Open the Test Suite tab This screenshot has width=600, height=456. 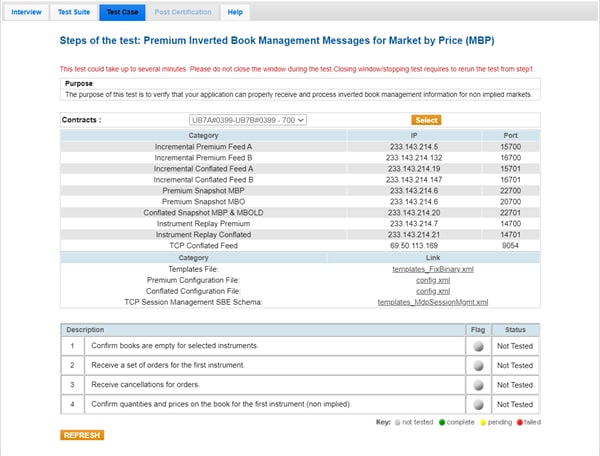click(x=72, y=12)
